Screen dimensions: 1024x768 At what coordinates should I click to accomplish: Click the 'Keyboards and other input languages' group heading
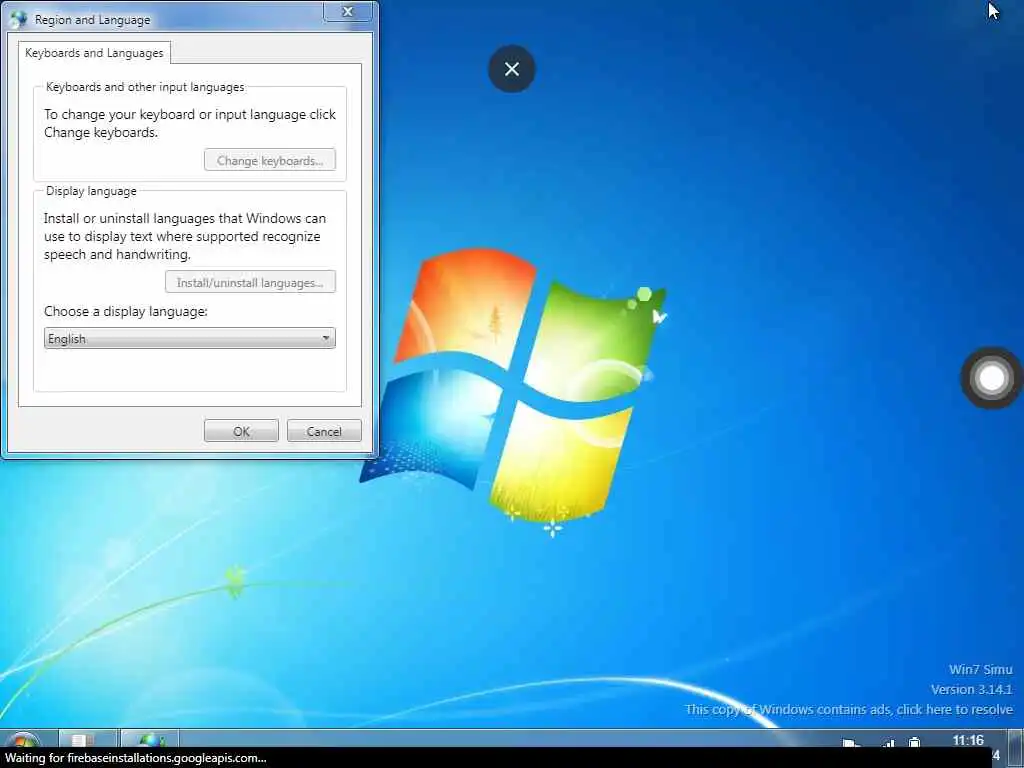(x=145, y=87)
